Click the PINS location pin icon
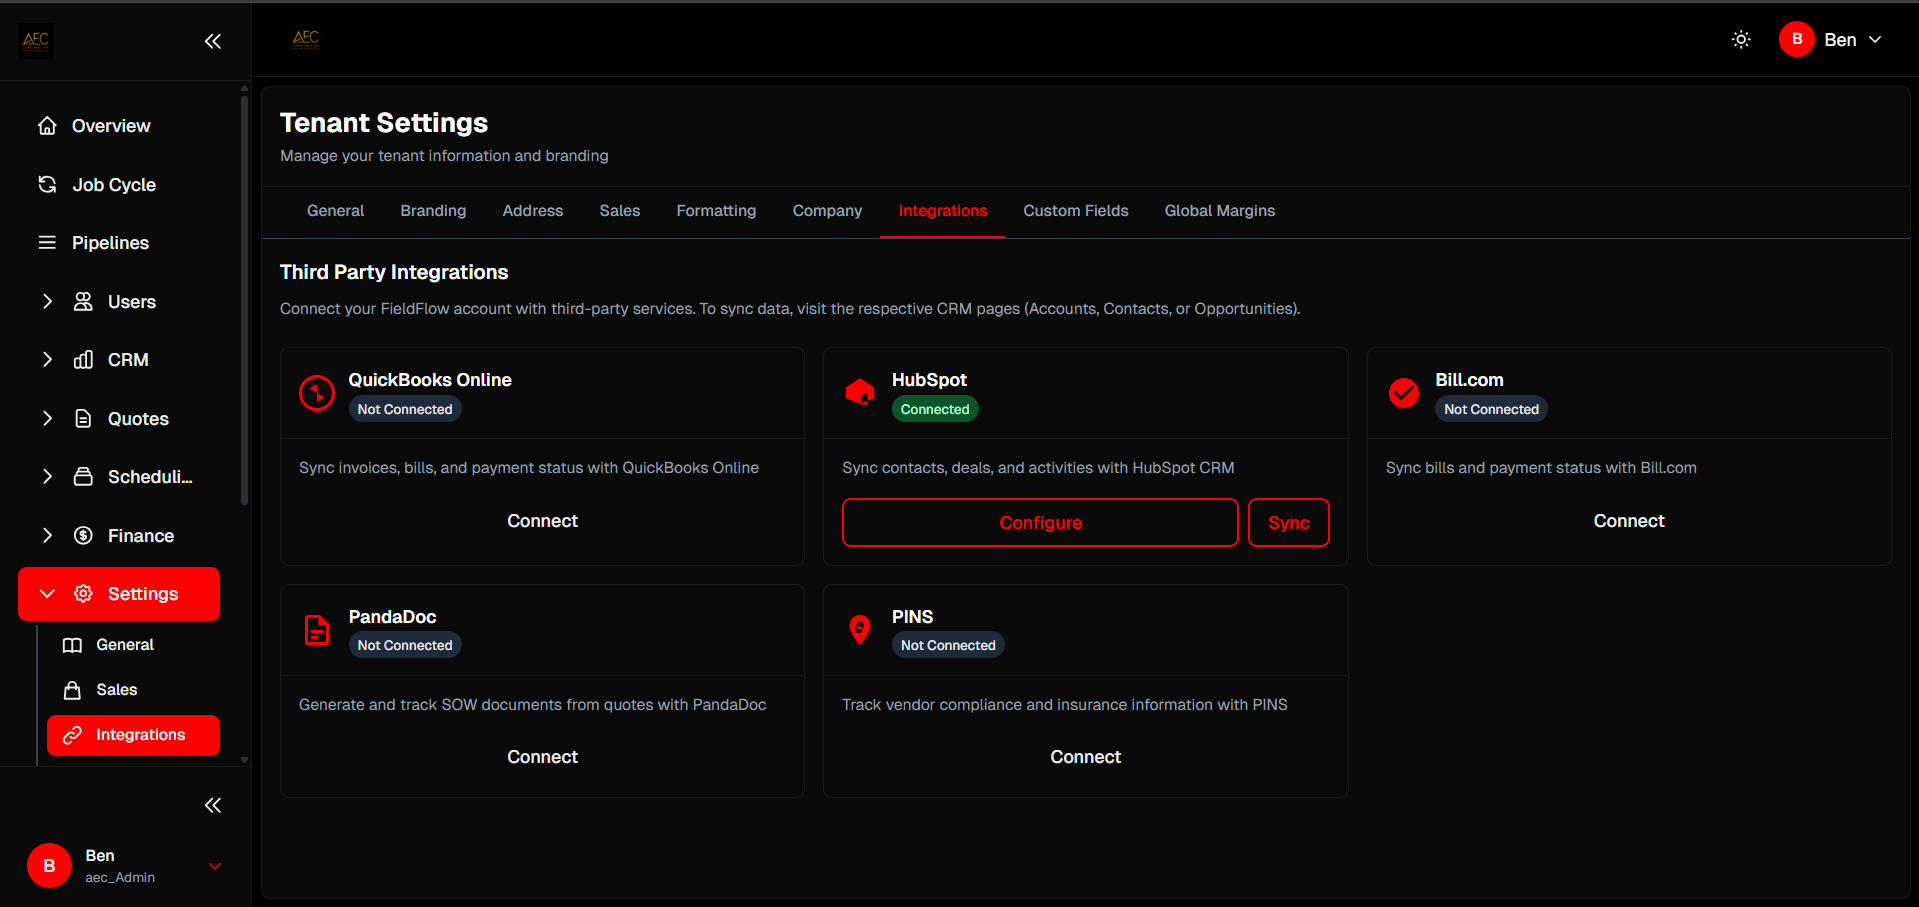 [860, 630]
